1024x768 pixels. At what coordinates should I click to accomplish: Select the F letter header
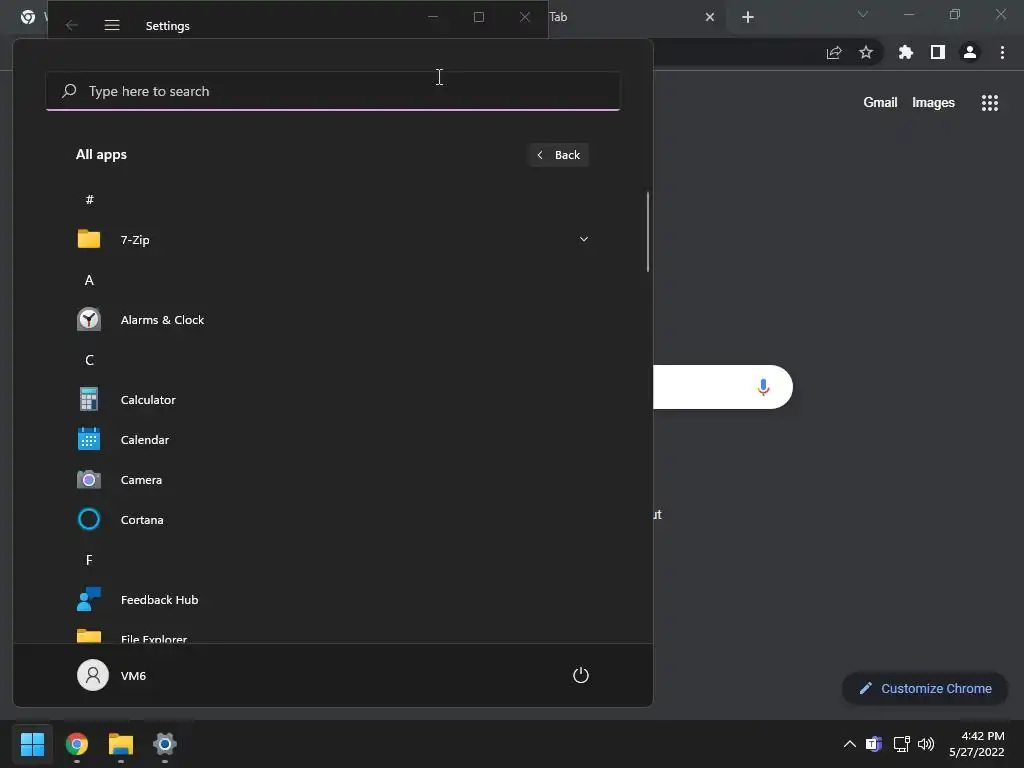(x=89, y=560)
